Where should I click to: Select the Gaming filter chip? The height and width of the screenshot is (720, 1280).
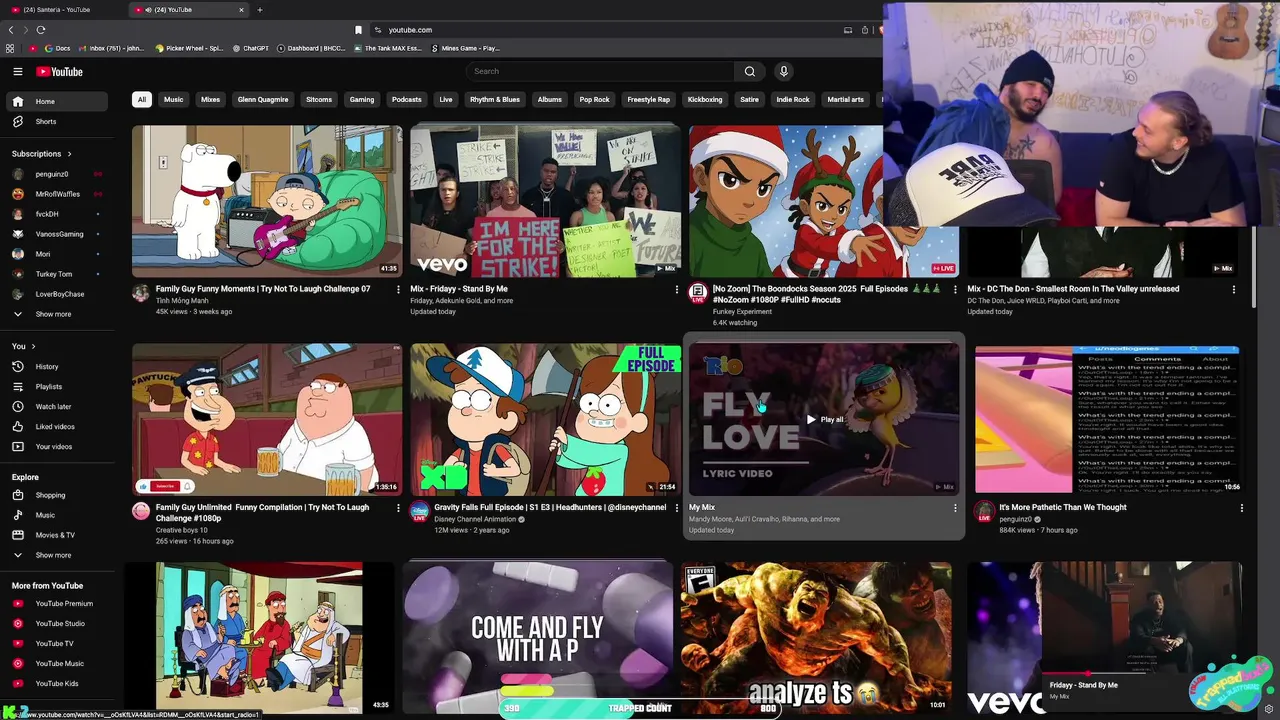[362, 99]
